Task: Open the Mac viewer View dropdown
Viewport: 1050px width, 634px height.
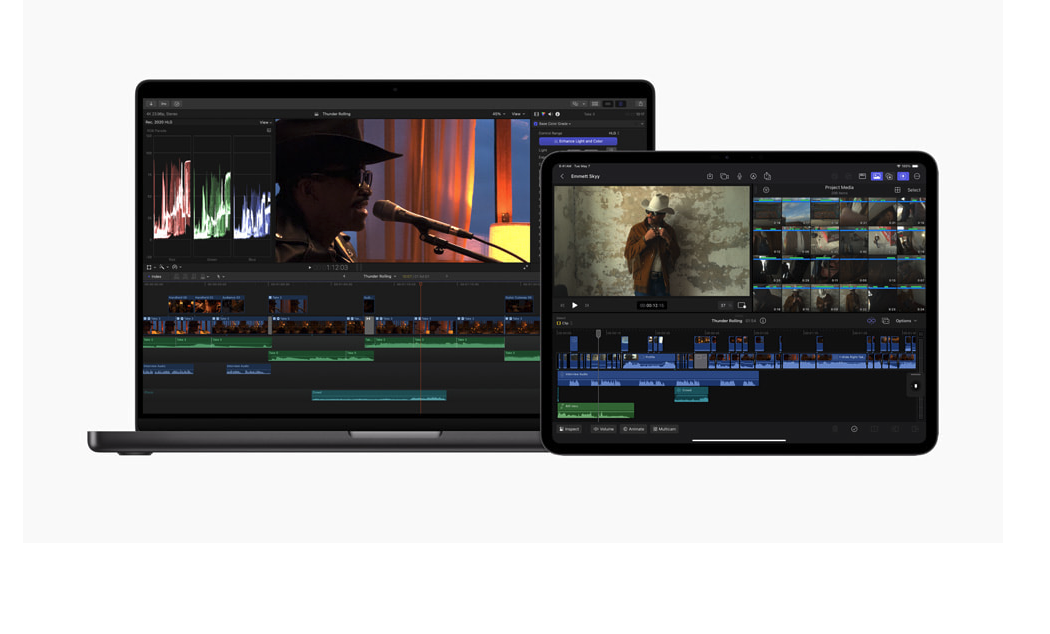Action: coord(518,114)
